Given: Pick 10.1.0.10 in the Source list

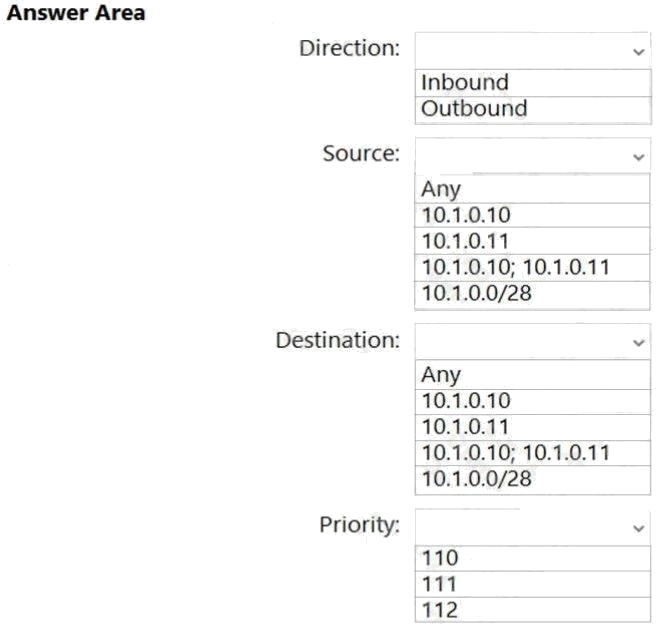Looking at the screenshot, I should coord(532,215).
